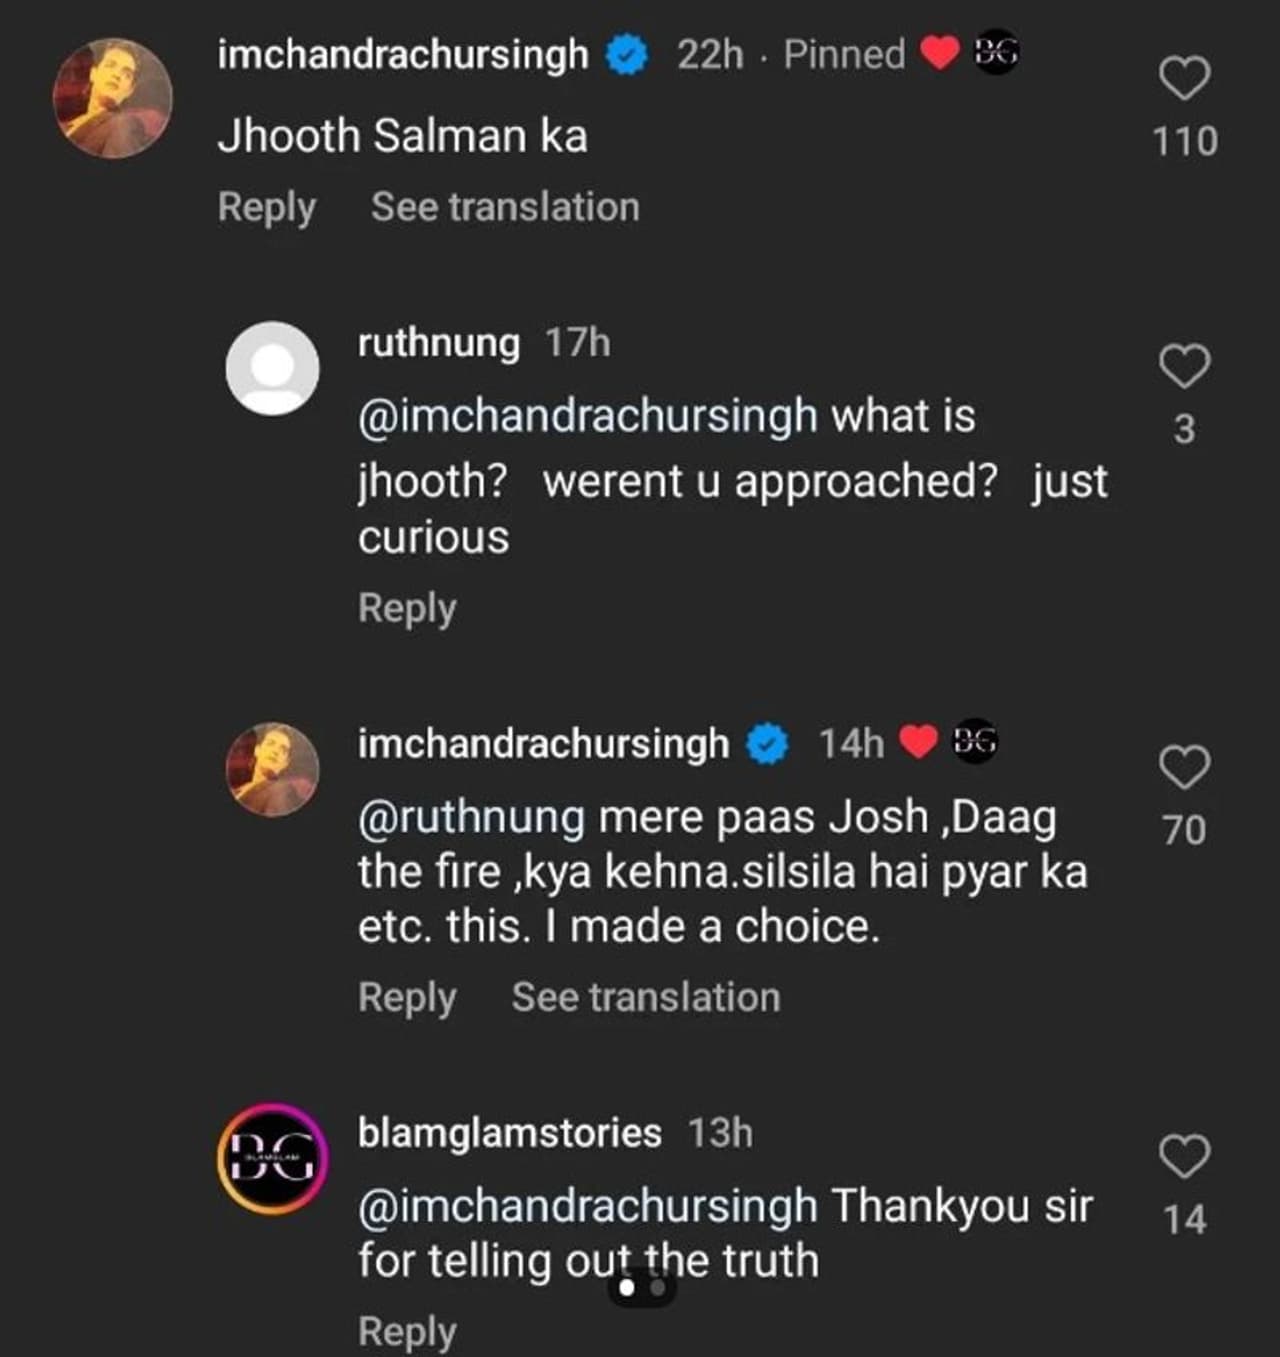Tap creator-liked heart badge on 14h reply
Viewport: 1280px width, 1357px height.
click(918, 742)
